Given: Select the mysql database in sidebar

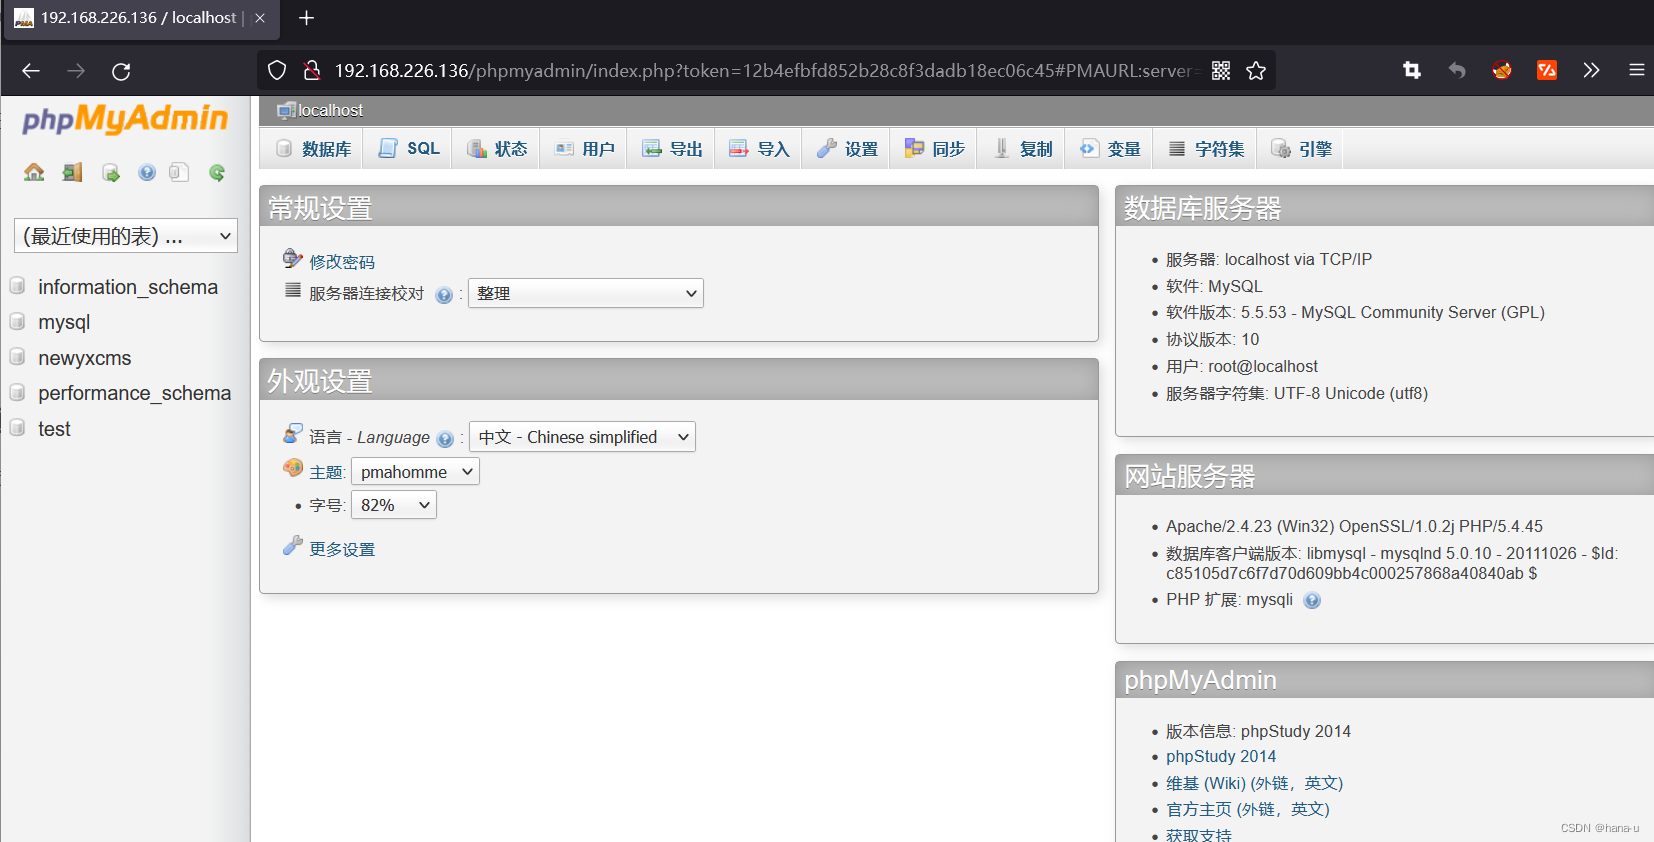Looking at the screenshot, I should [x=64, y=322].
